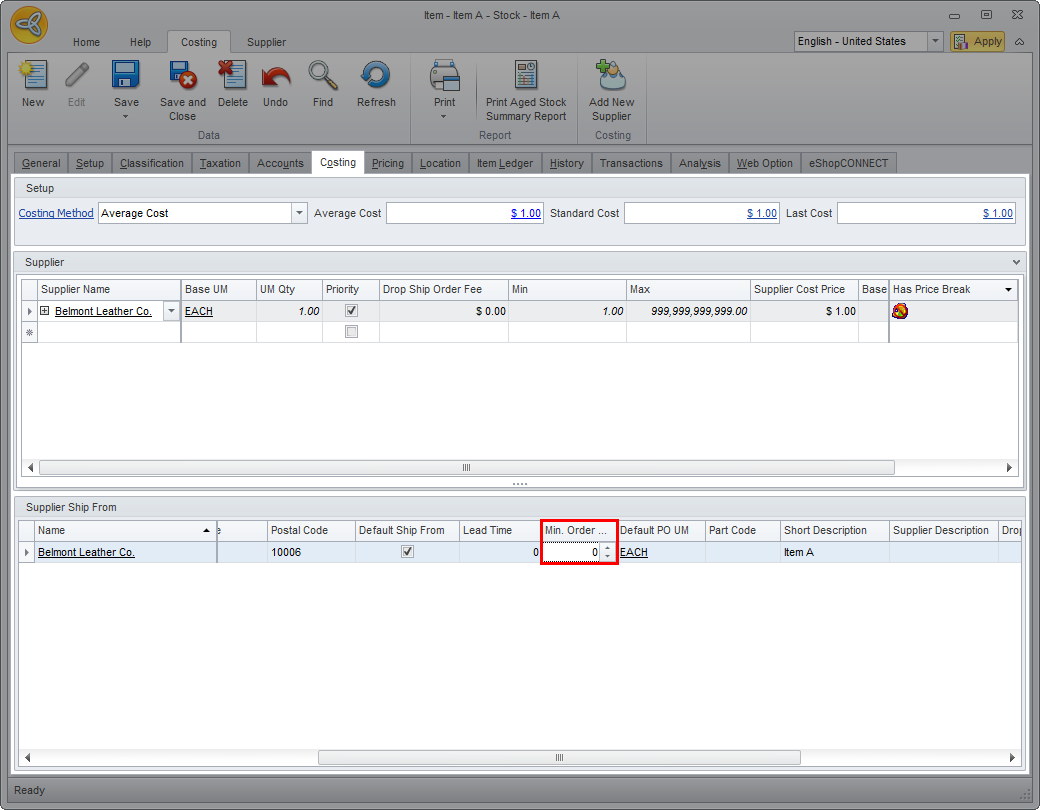Click the Undo arrow icon
The width and height of the screenshot is (1040, 810).
coord(275,77)
